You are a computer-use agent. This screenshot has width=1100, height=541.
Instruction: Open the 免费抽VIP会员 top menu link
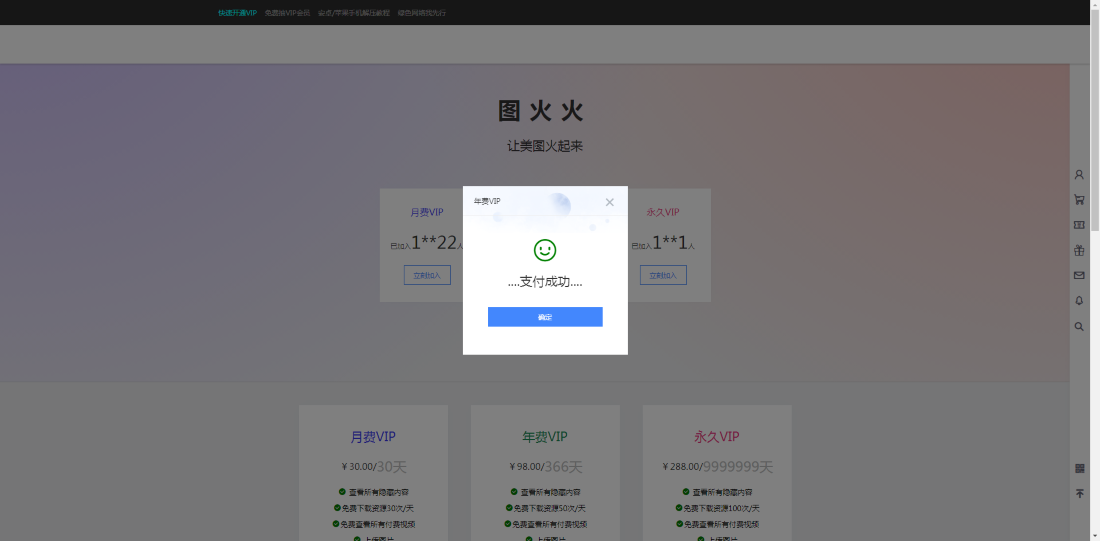tap(287, 13)
